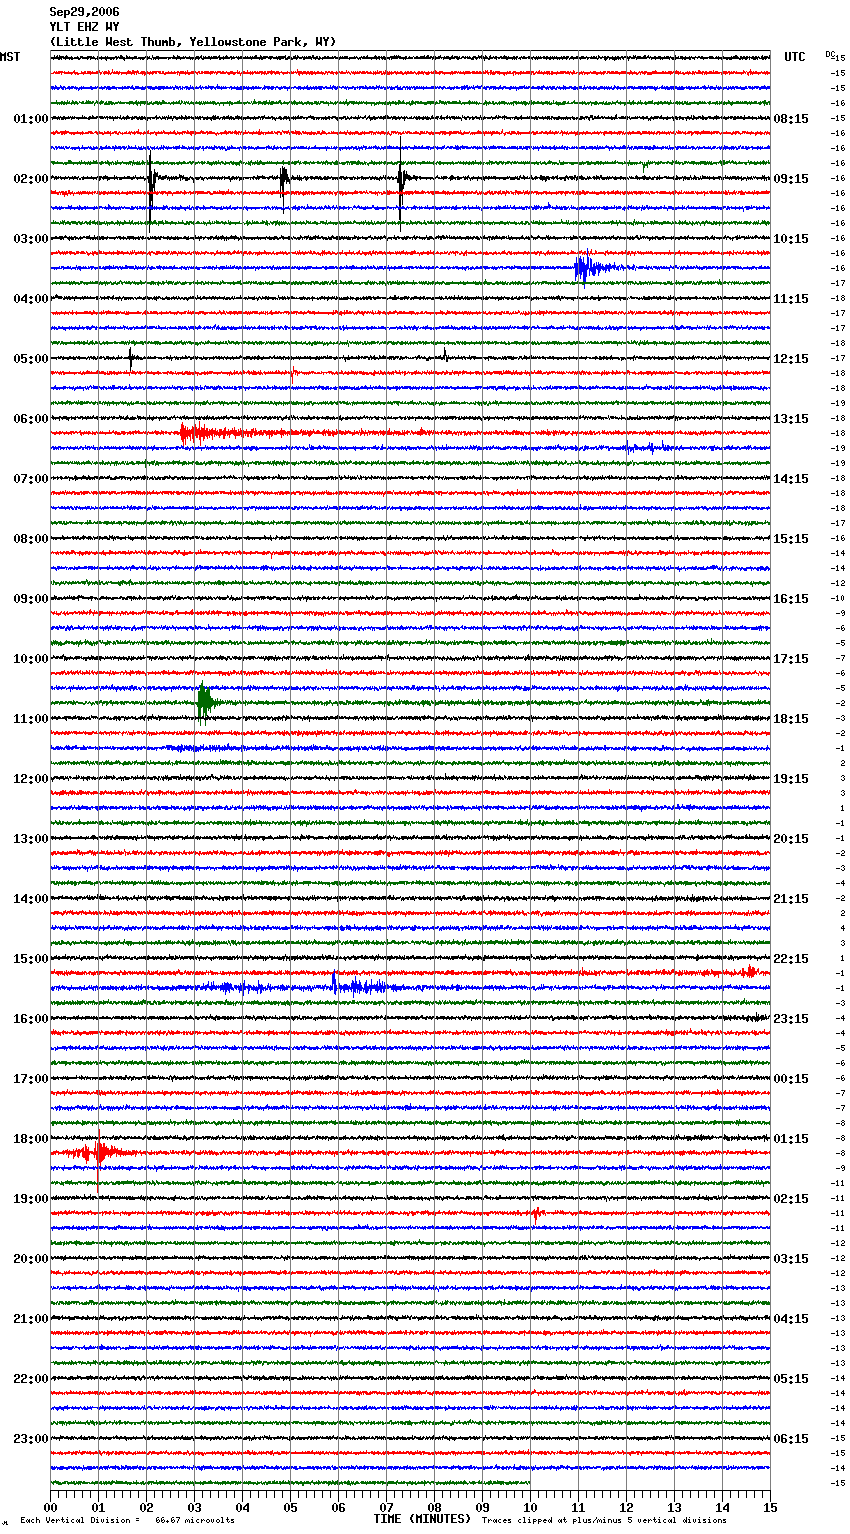Select the 21:00 MST hour label
The image size is (850, 1534).
point(31,1319)
